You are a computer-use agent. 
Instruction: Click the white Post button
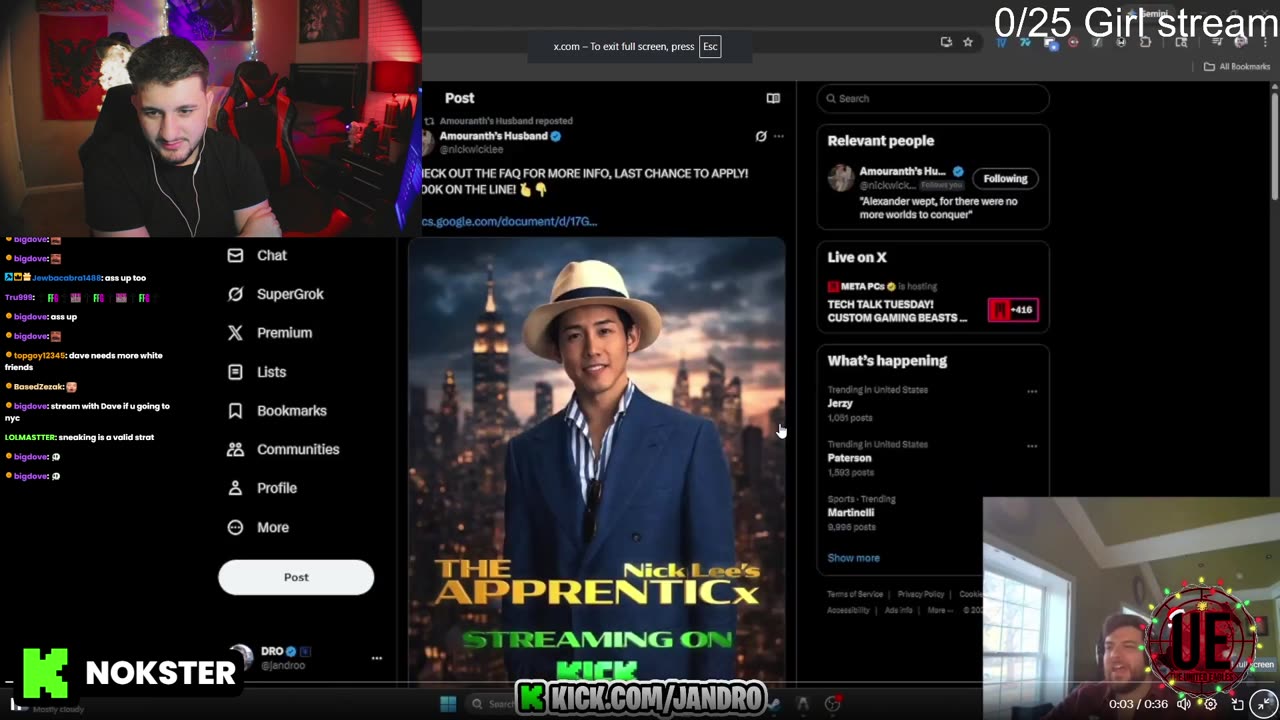[296, 577]
